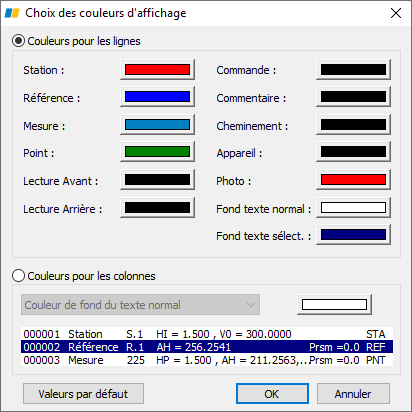
Task: Open the 'Couleur de fond du texte normal' dropdown
Action: (140, 305)
